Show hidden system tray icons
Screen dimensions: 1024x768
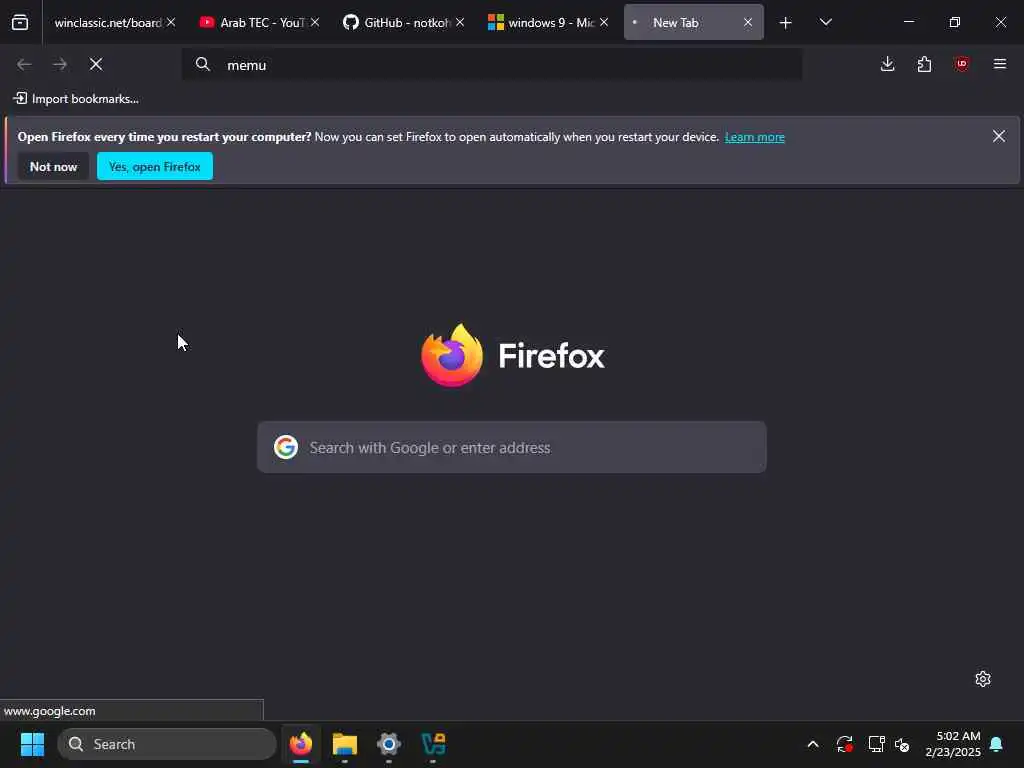tap(813, 744)
